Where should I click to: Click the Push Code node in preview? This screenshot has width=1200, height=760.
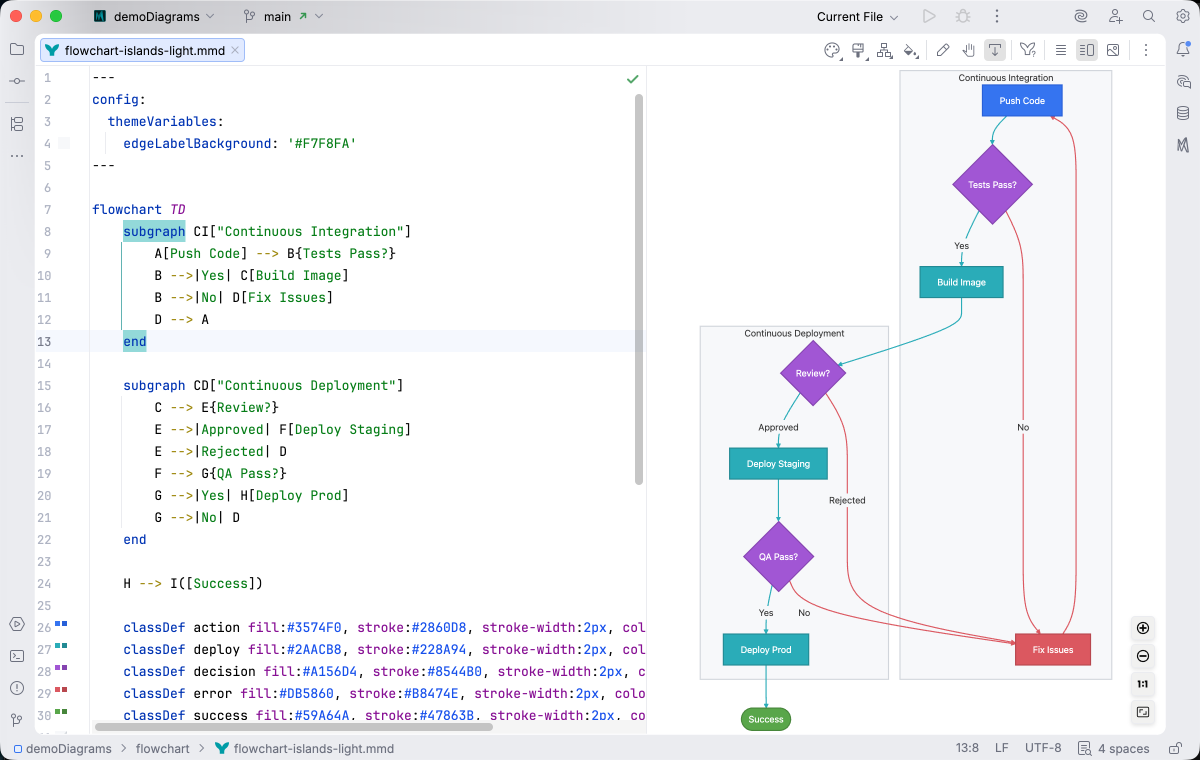[1022, 101]
